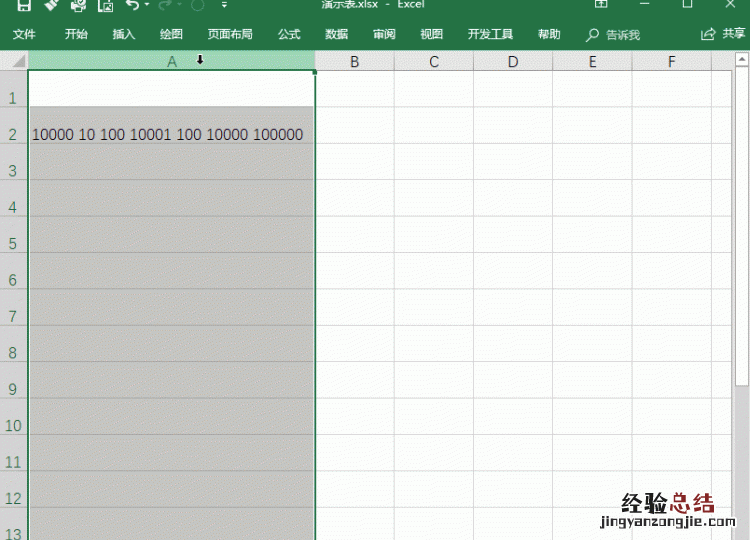
Task: Select column F header
Action: [672, 61]
